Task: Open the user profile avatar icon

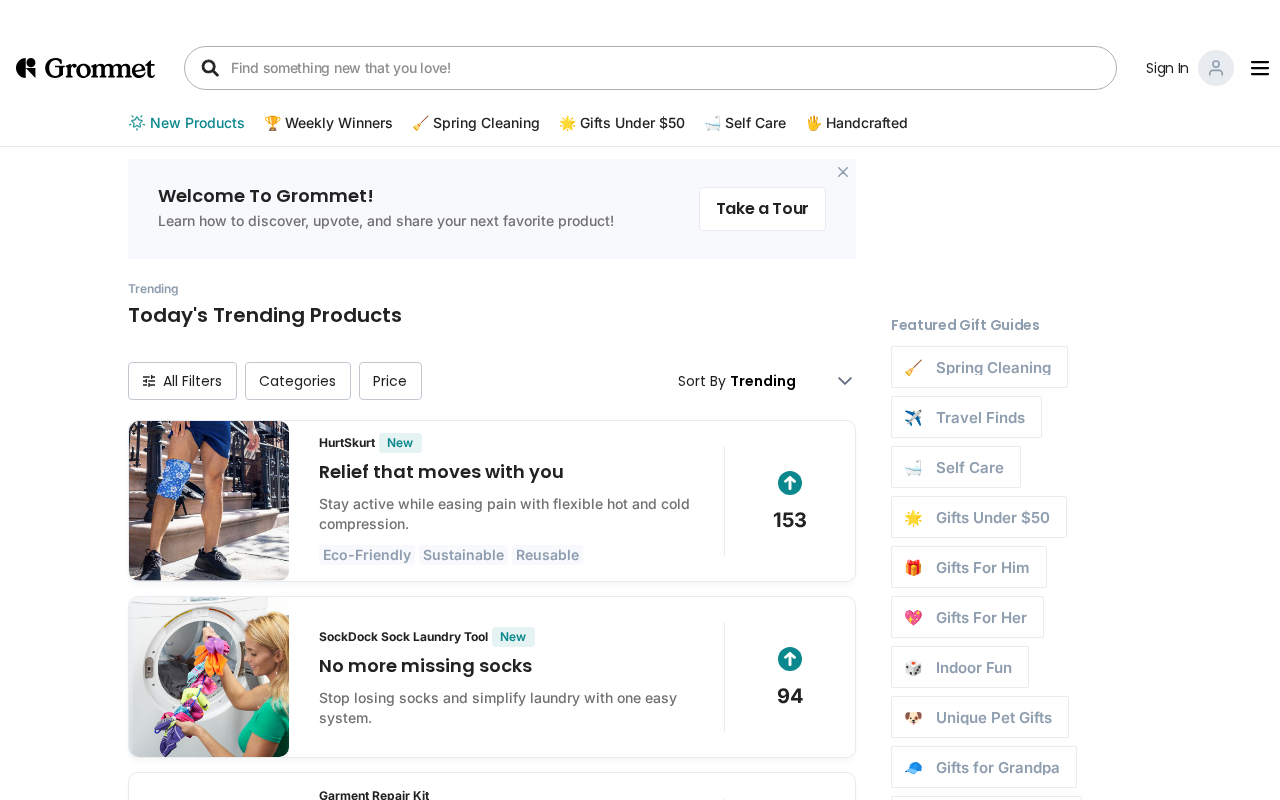Action: [x=1215, y=68]
